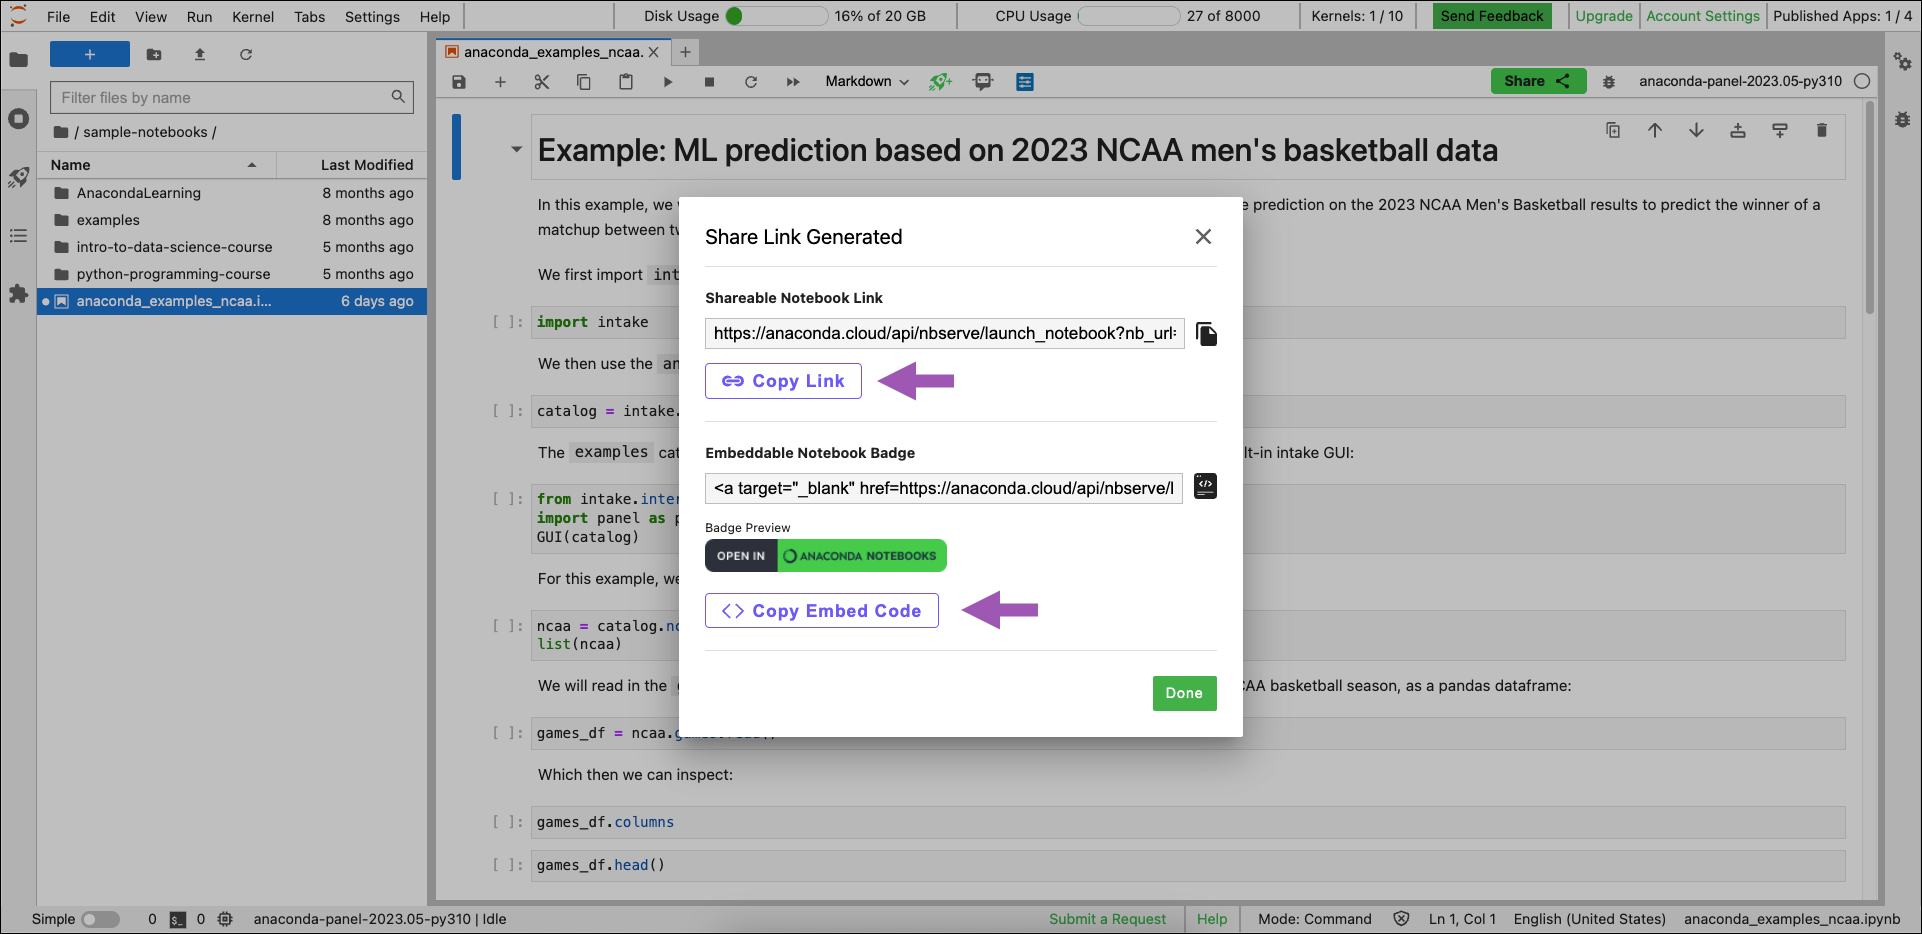Image resolution: width=1922 pixels, height=934 pixels.
Task: Open the Markdown cell type dropdown
Action: 867,82
